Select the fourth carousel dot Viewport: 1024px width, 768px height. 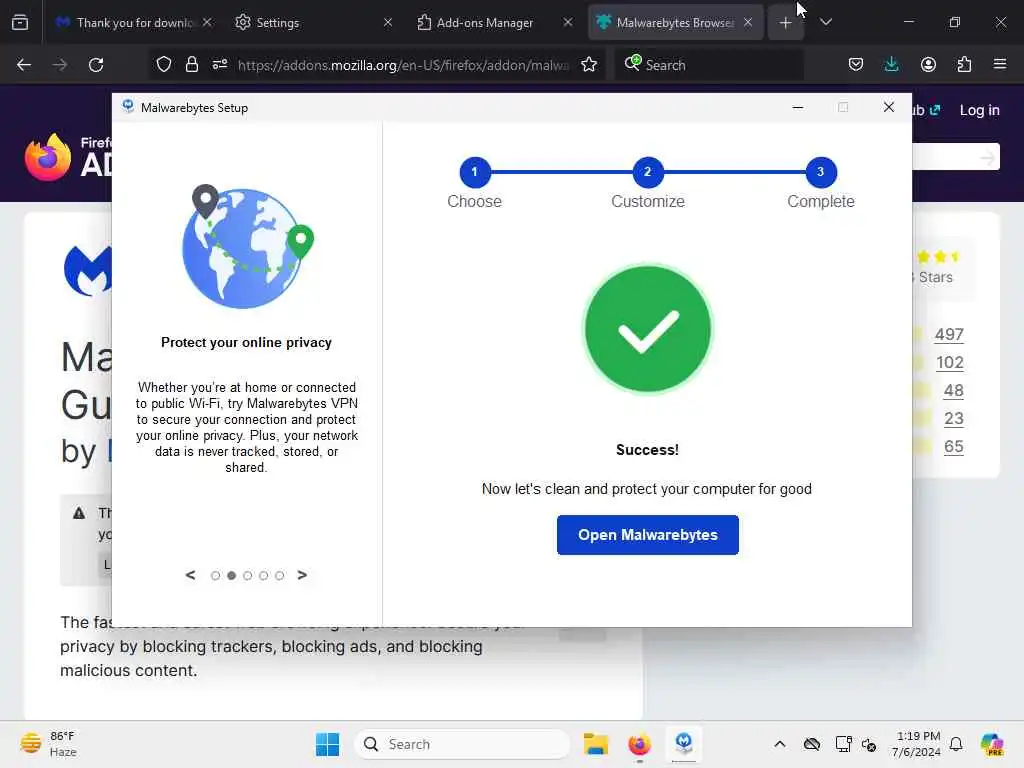[263, 575]
